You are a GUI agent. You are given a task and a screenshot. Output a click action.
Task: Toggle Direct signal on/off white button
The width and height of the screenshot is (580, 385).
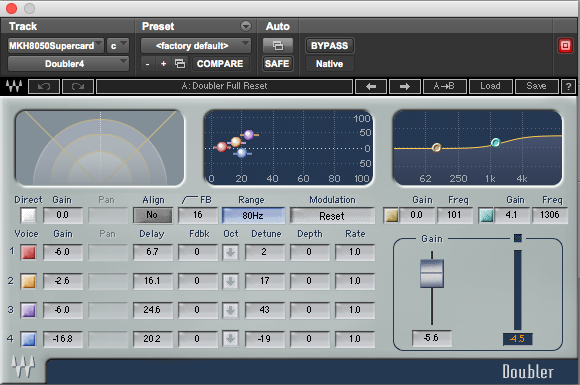[28, 215]
